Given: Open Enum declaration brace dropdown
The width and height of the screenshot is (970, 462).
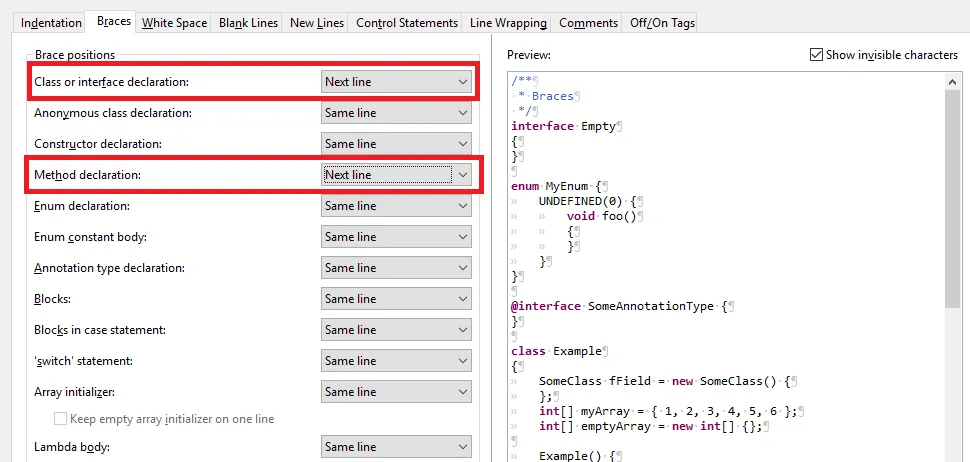Looking at the screenshot, I should pos(396,206).
